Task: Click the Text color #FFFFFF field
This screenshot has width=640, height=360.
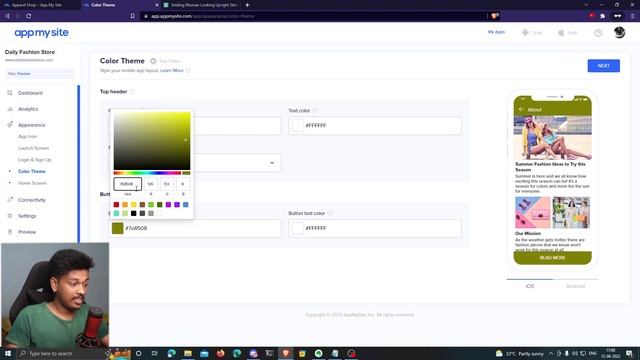Action: pyautogui.click(x=375, y=126)
